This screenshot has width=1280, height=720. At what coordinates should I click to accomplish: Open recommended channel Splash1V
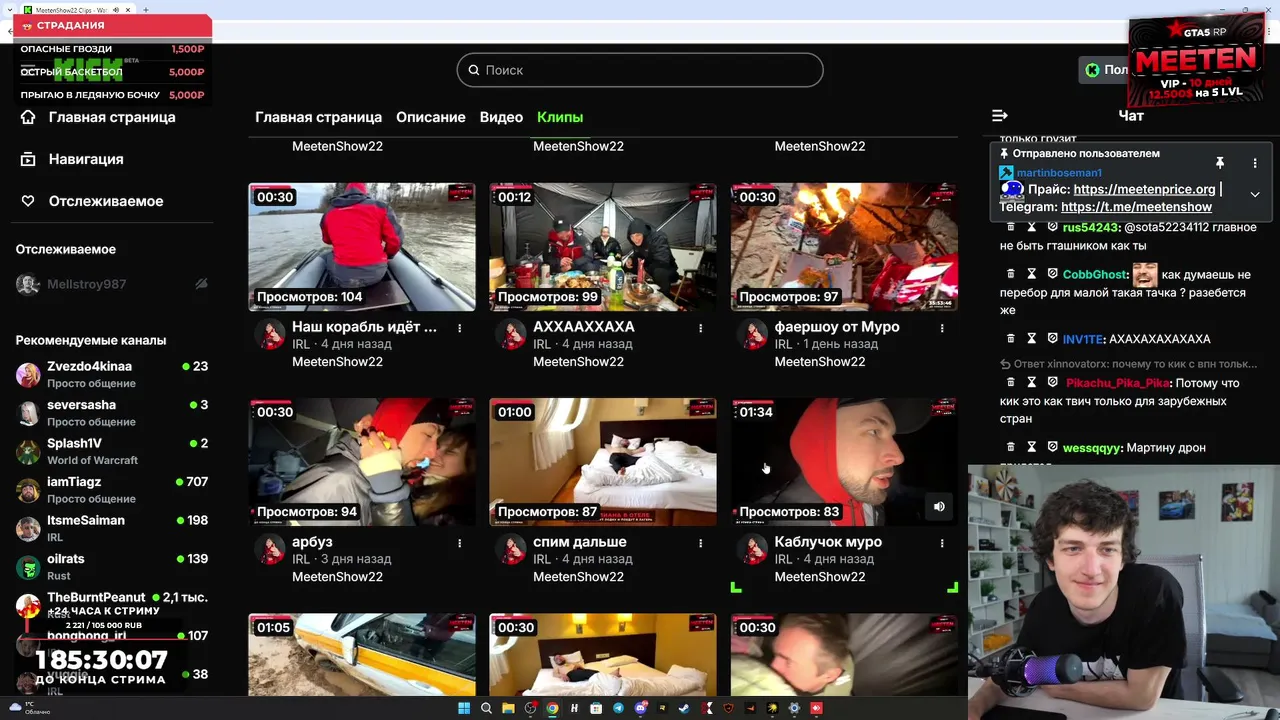[111, 451]
